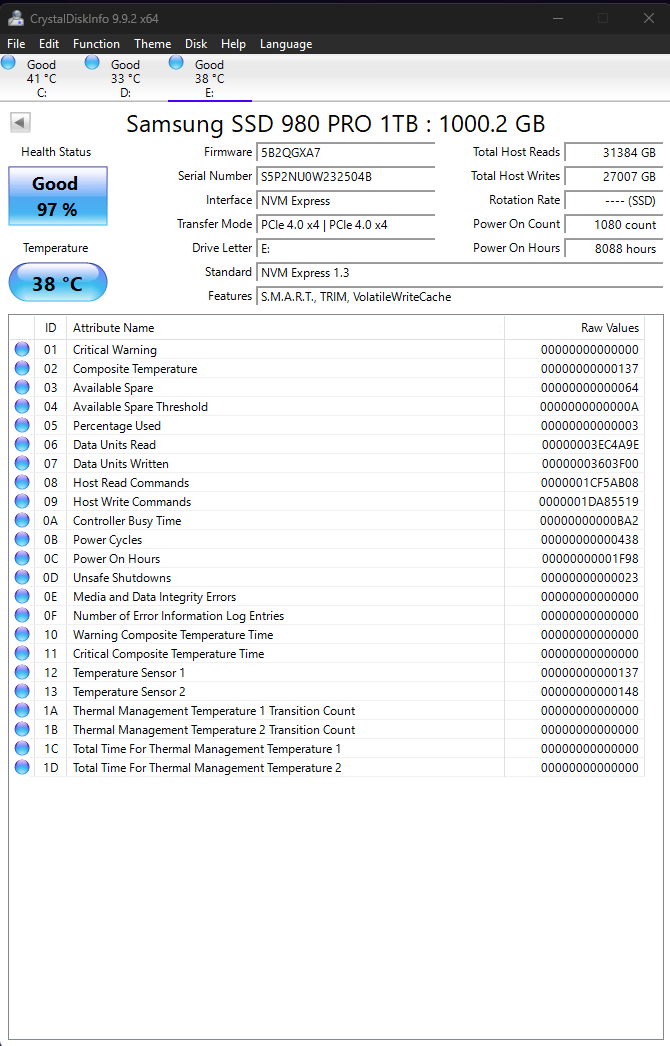Click status orb for Controller Busy Time
Viewport: 670px width, 1046px height.
(x=22, y=520)
